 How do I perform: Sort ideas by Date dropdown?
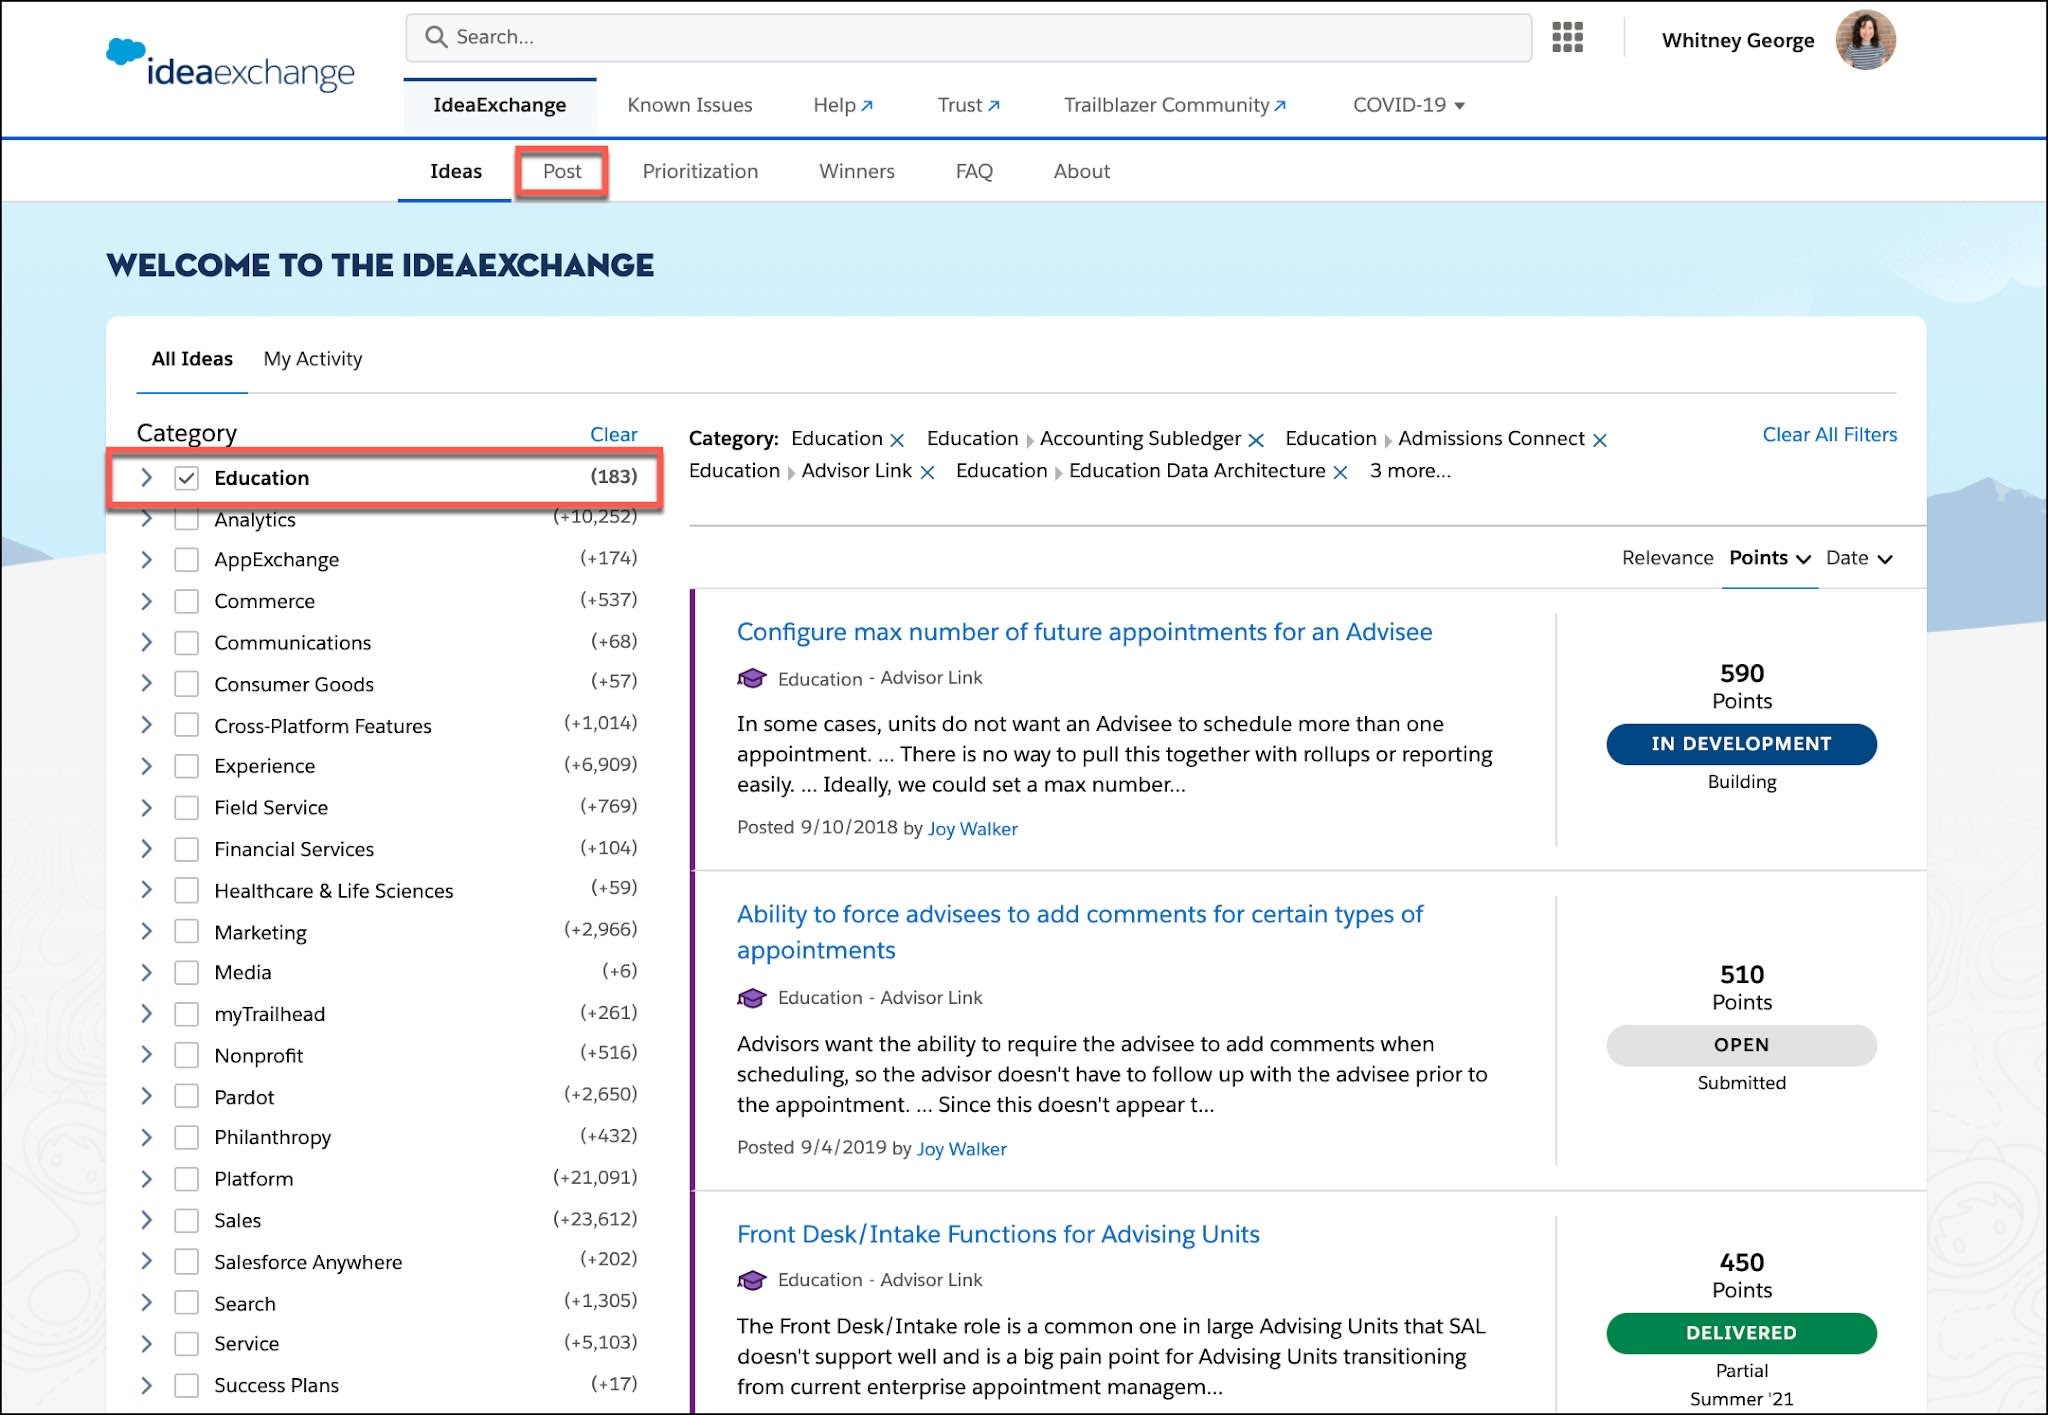coord(1859,558)
